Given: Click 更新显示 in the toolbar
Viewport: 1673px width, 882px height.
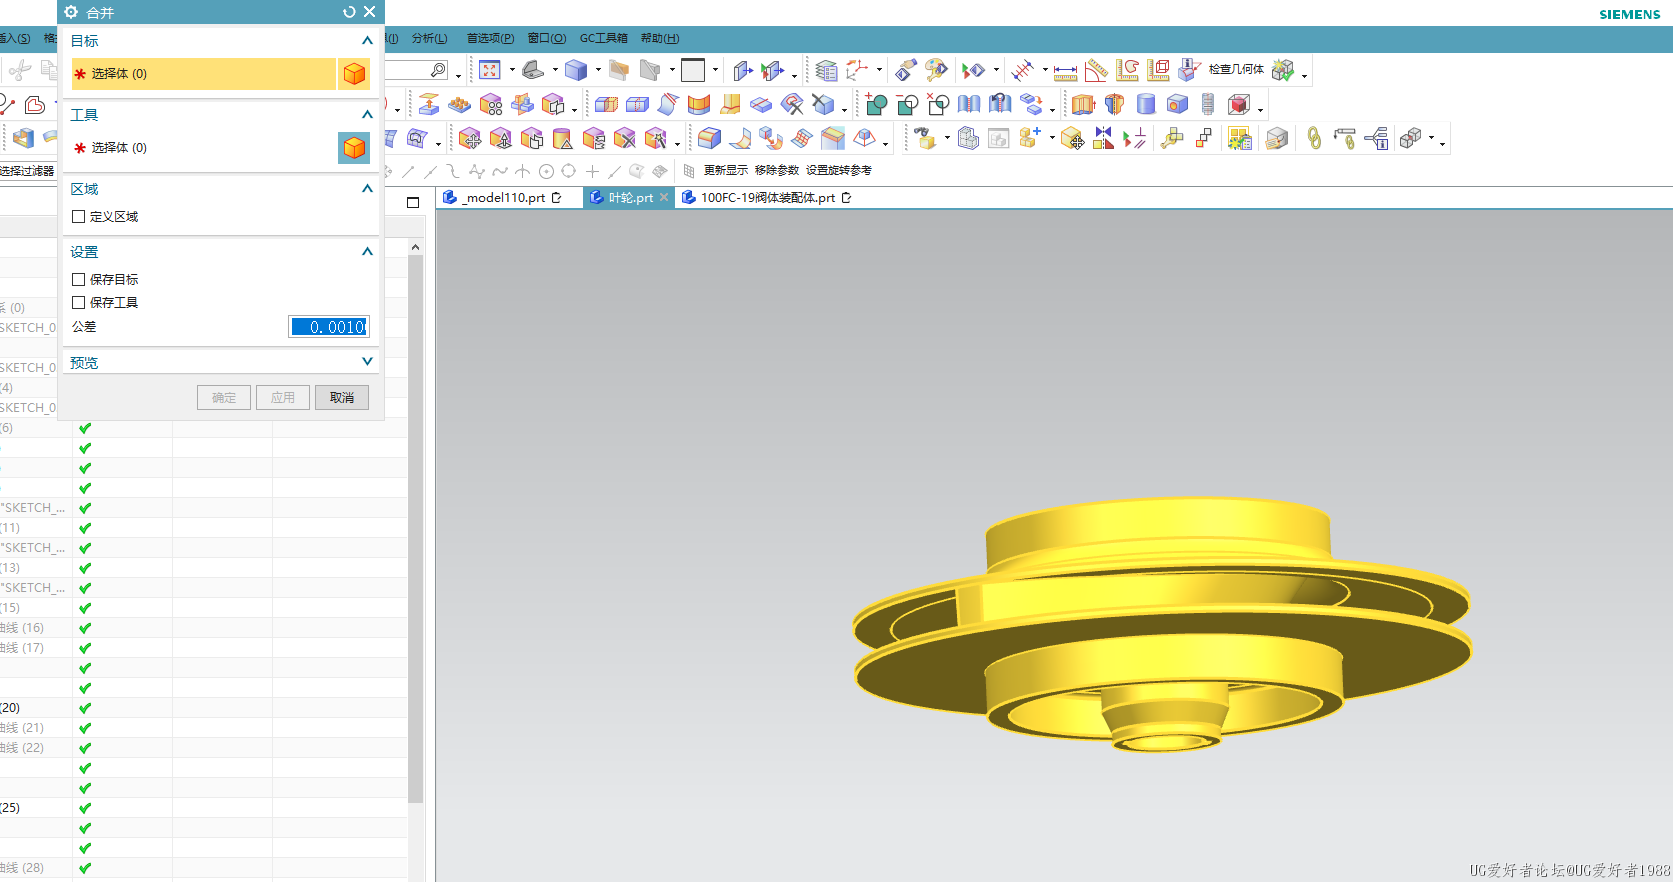Looking at the screenshot, I should tap(726, 171).
